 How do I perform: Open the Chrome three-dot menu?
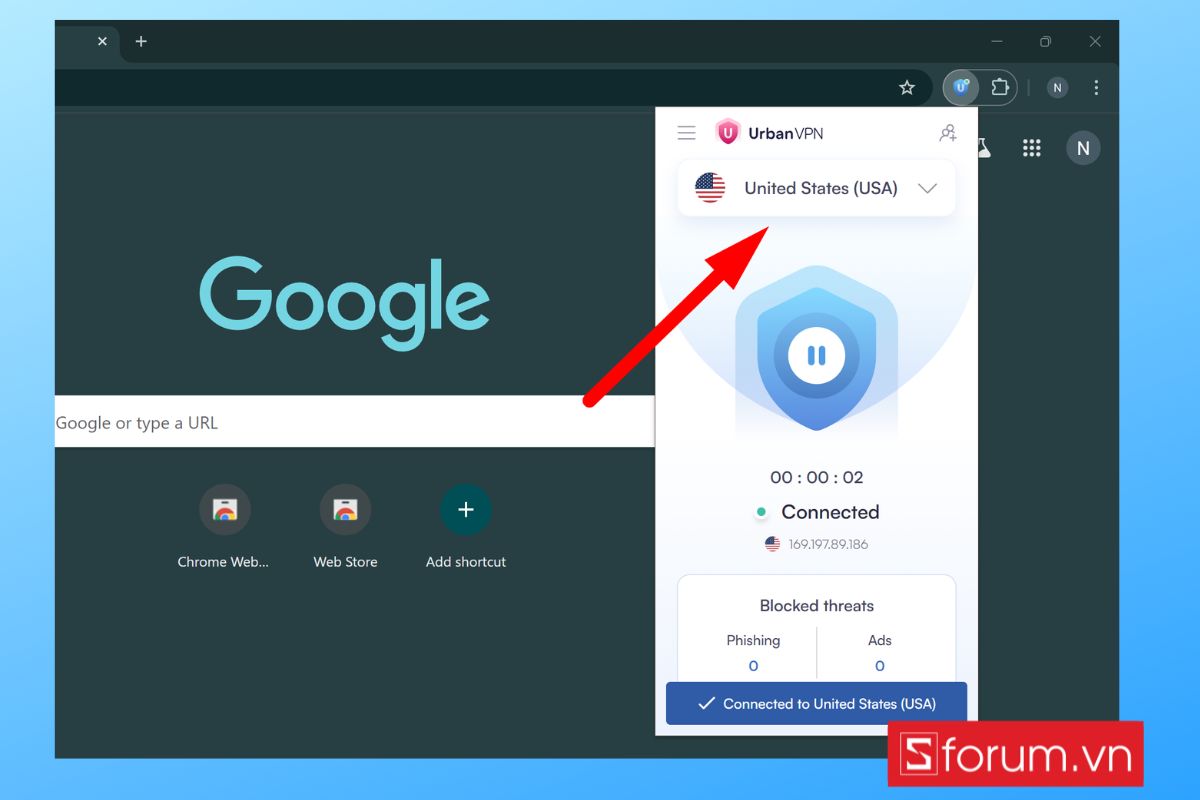pos(1097,88)
